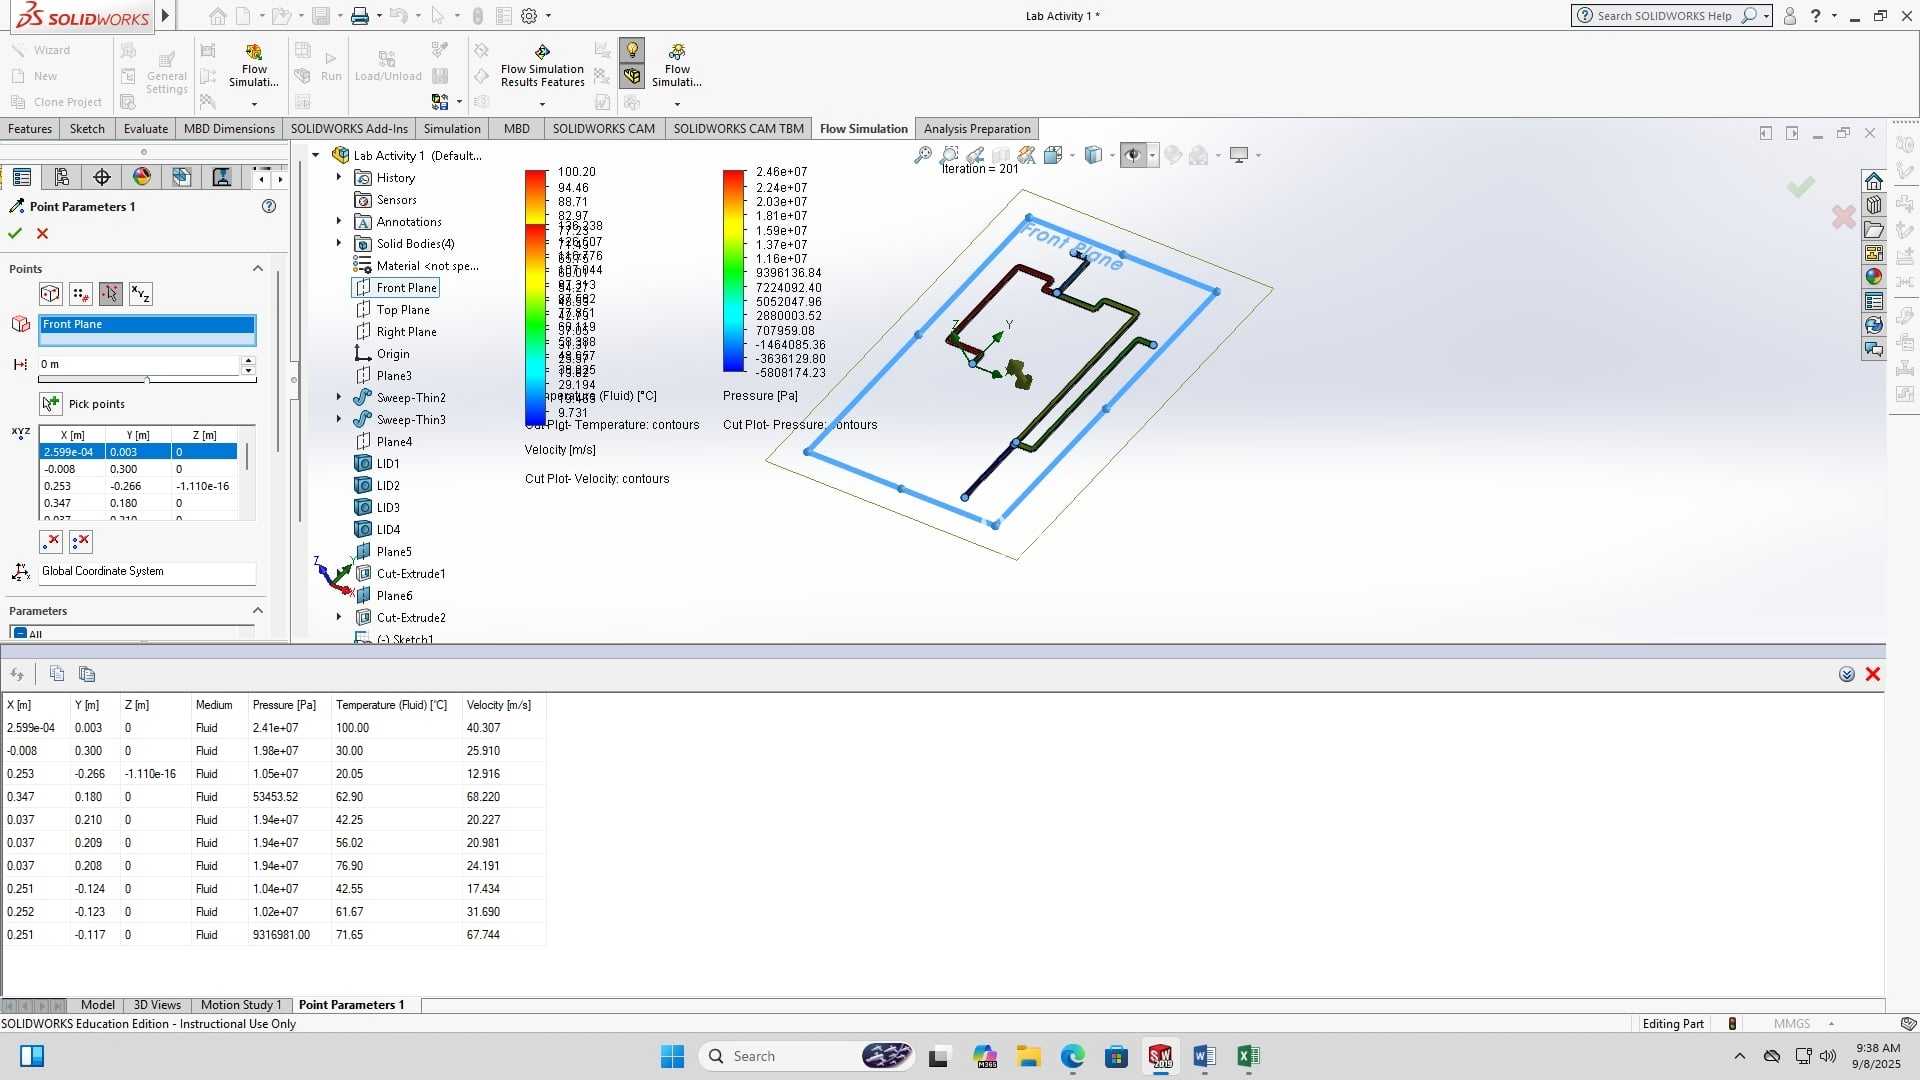Open View Settings monitor icon
Screen dimensions: 1920x1080
(x=1239, y=155)
